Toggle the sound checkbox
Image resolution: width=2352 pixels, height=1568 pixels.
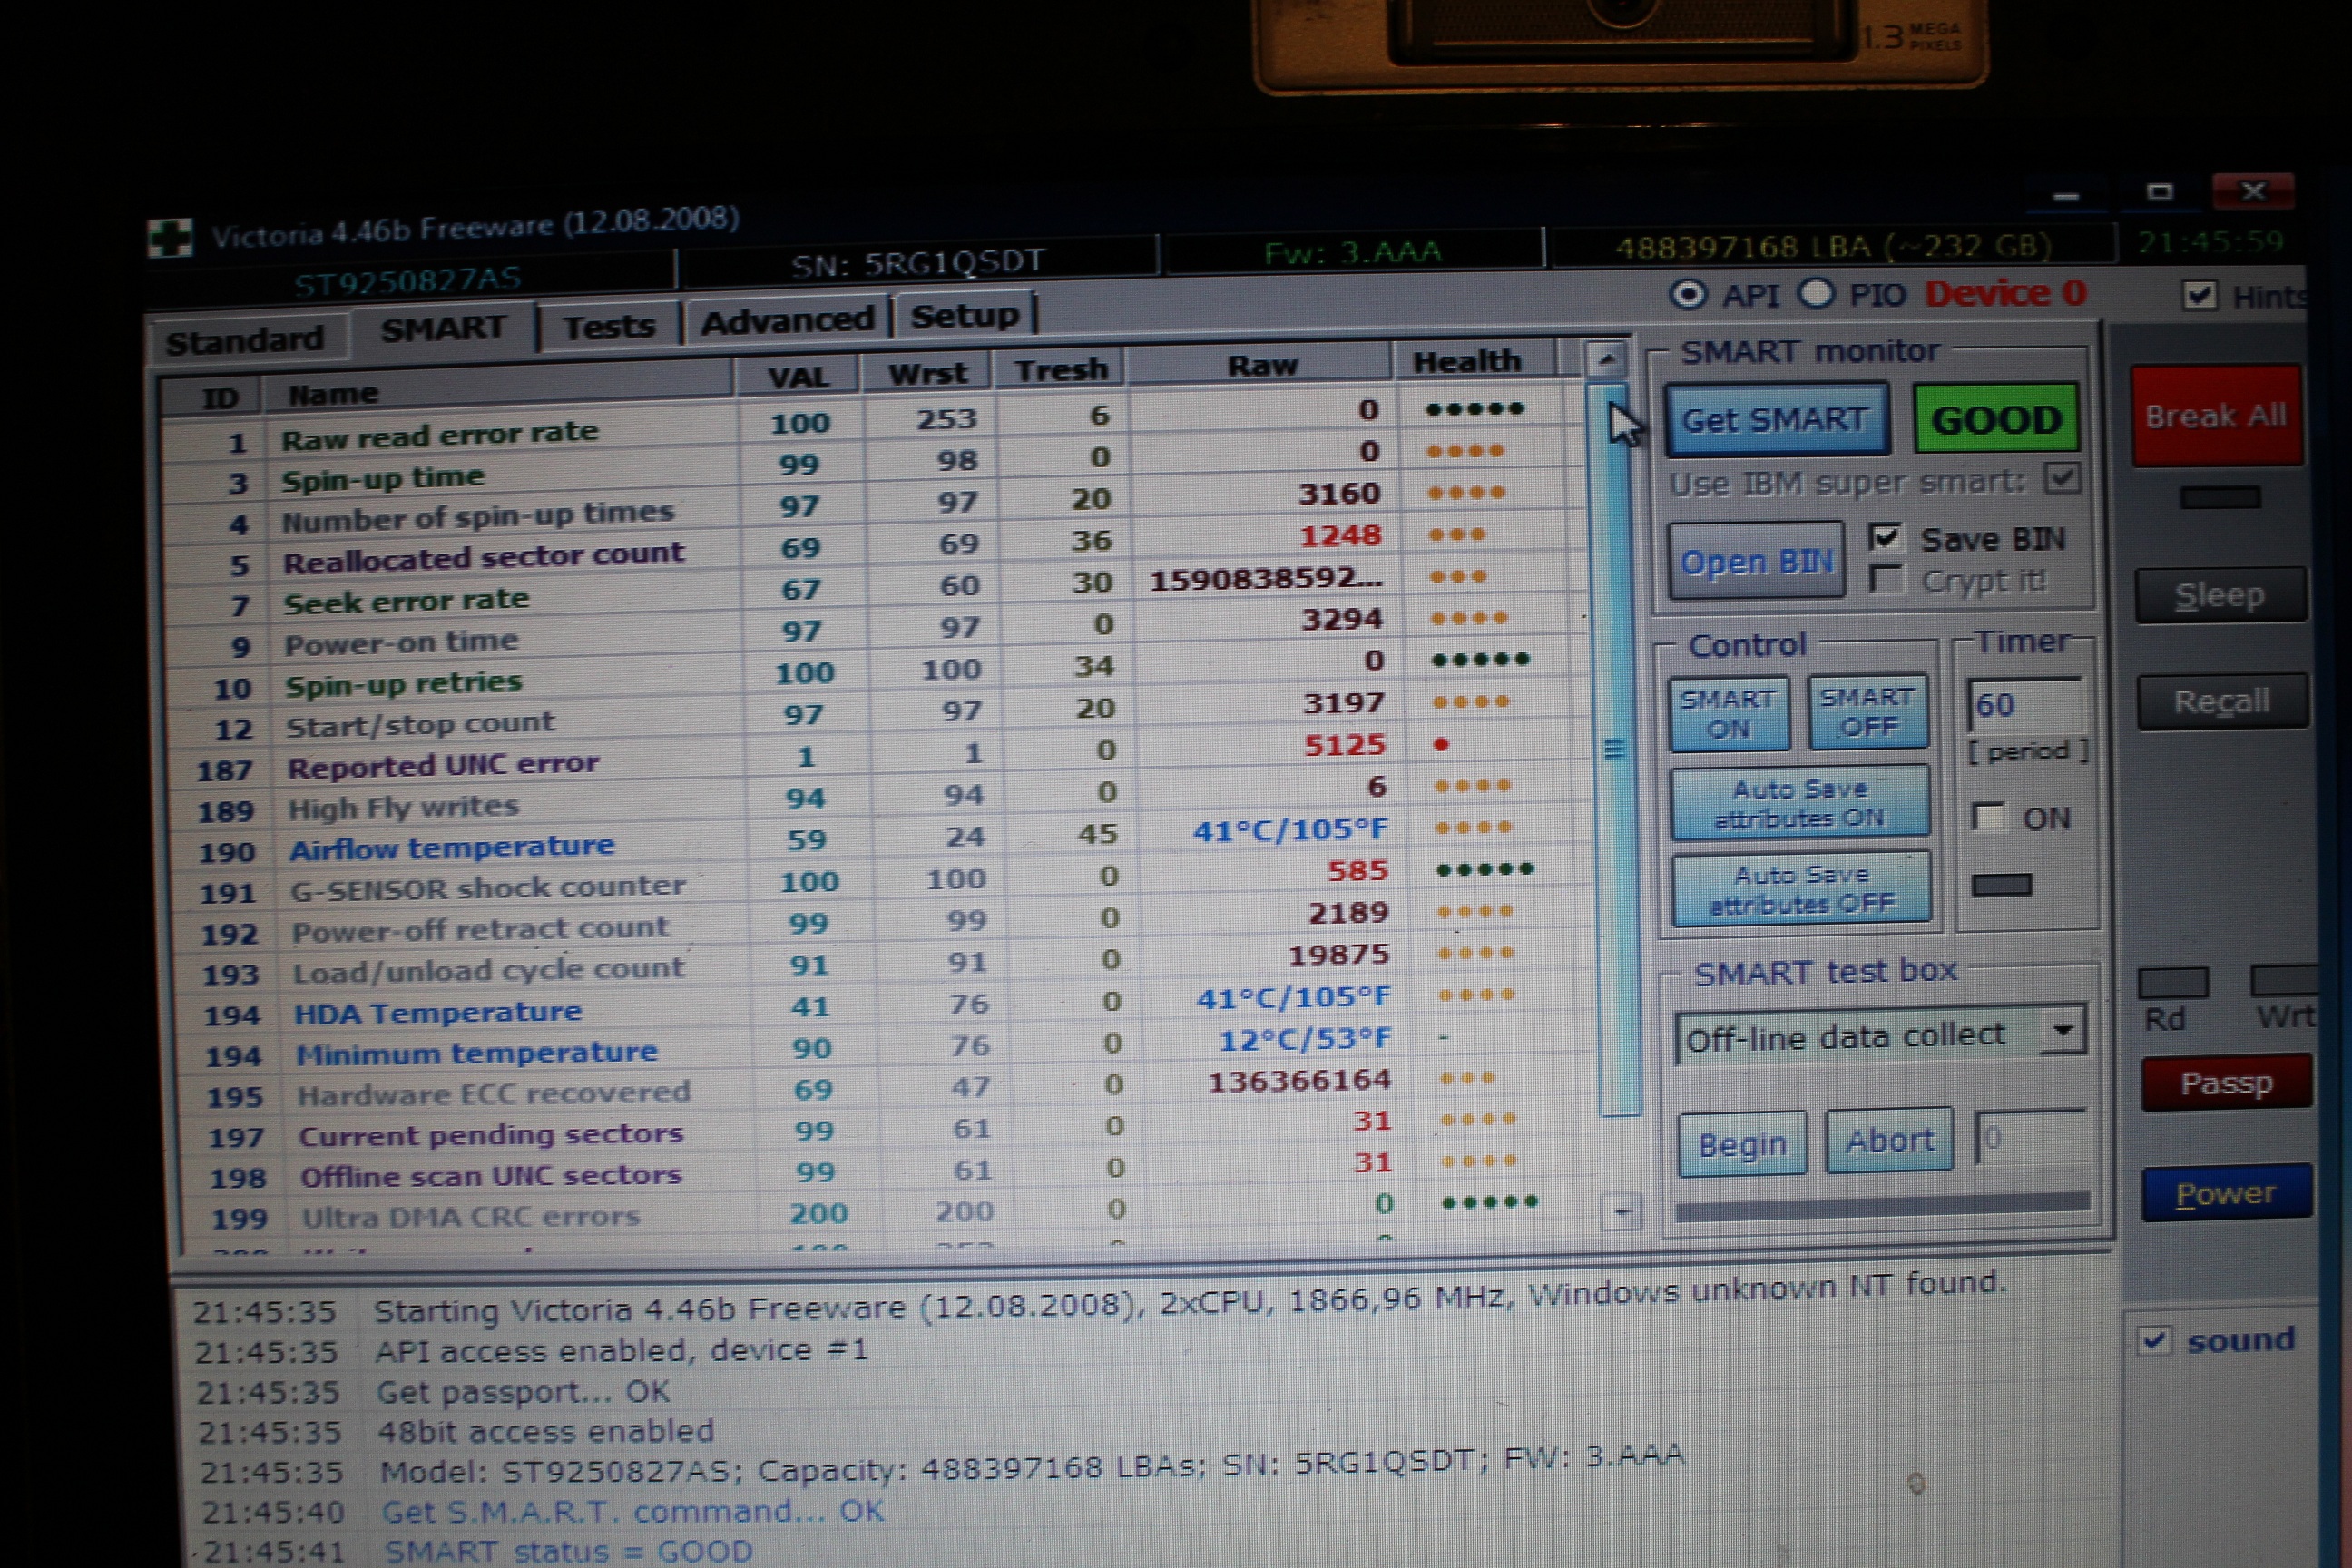click(2154, 1340)
